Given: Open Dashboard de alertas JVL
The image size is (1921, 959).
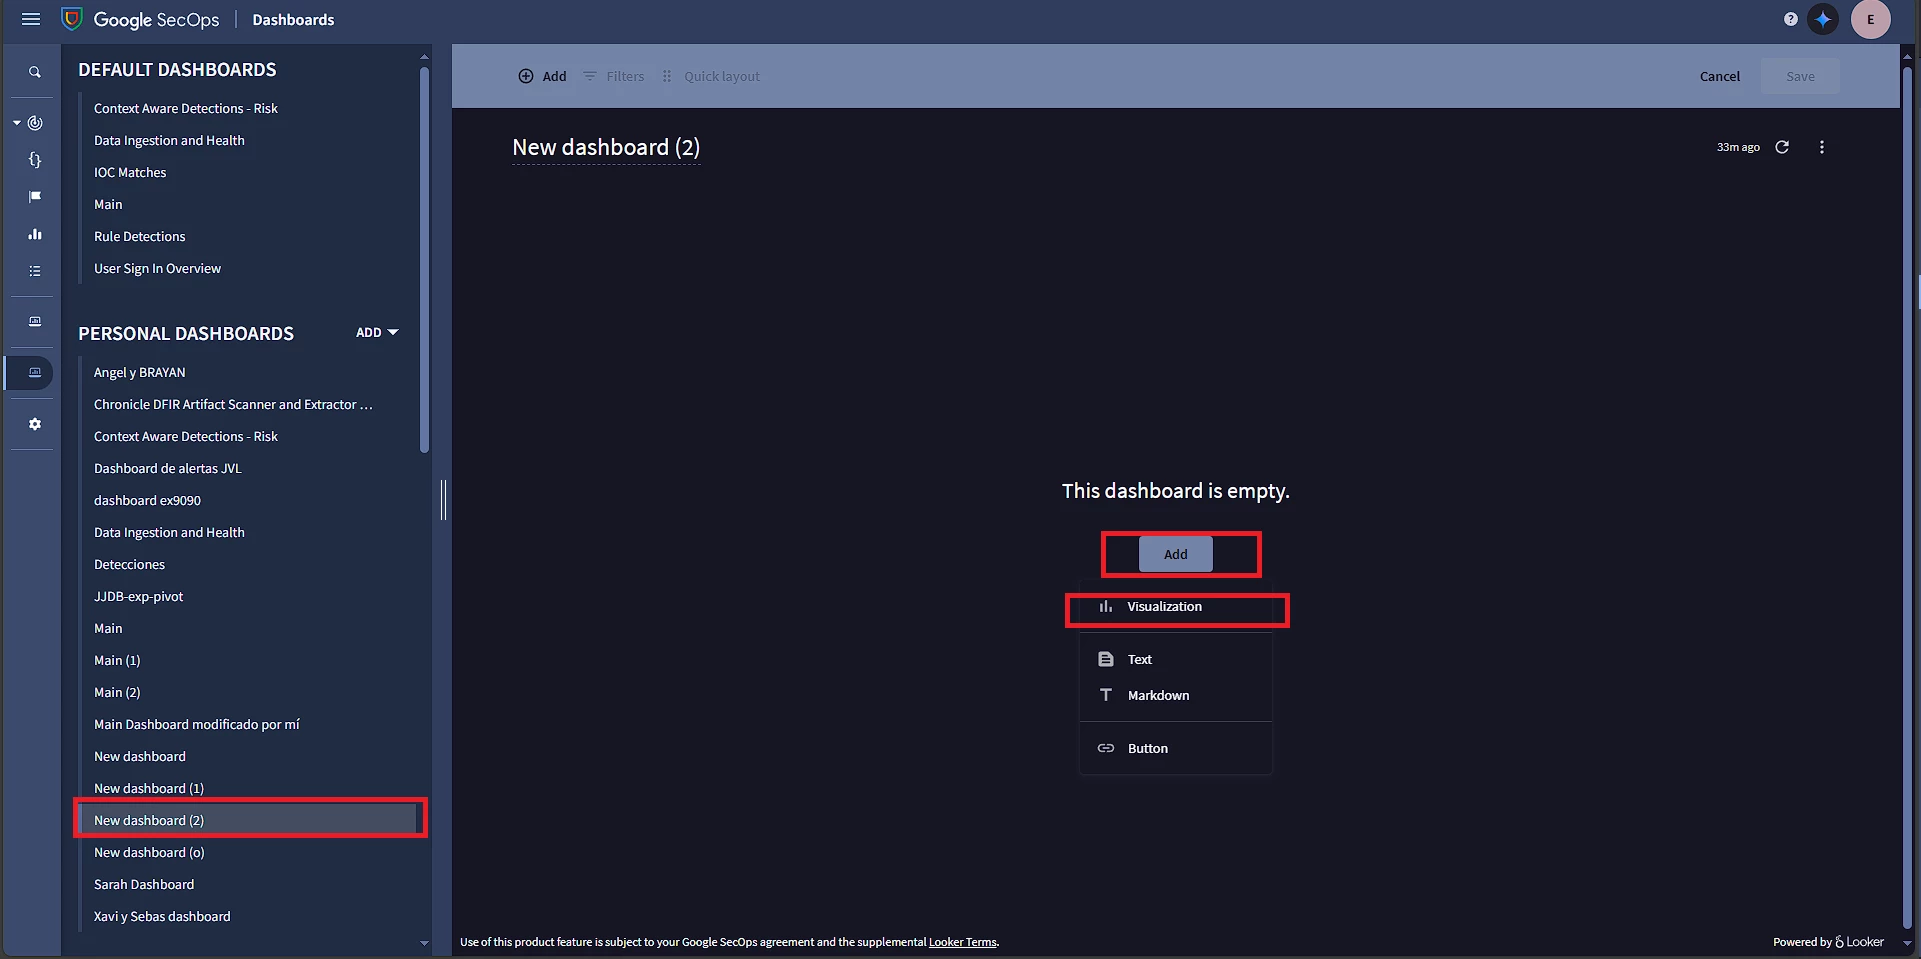Looking at the screenshot, I should click(168, 468).
